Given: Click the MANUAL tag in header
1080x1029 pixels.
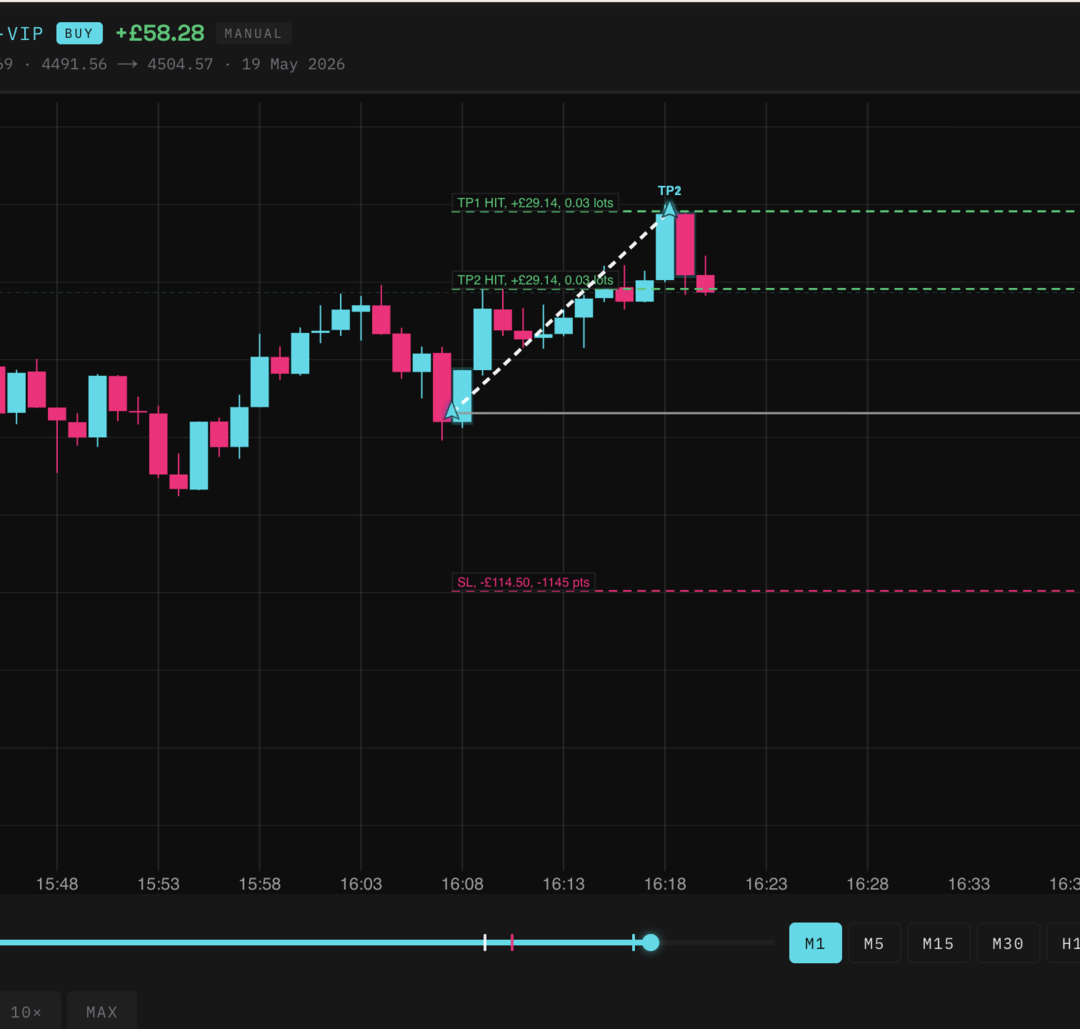Looking at the screenshot, I should (x=253, y=33).
